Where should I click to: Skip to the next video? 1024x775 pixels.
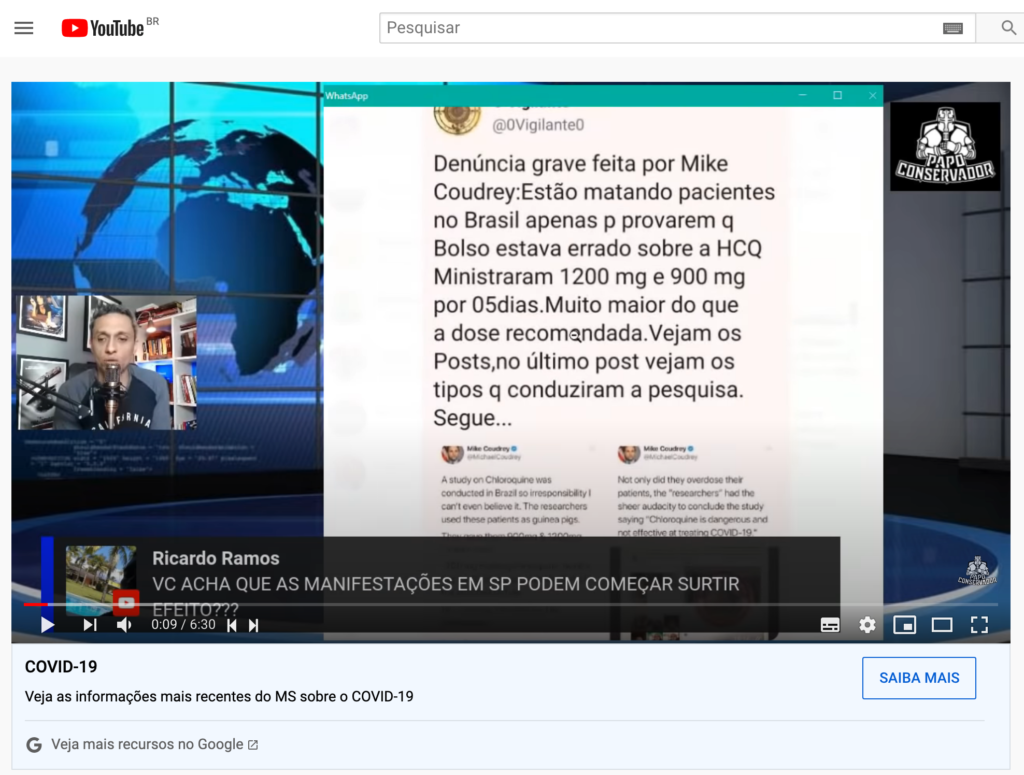pos(90,625)
